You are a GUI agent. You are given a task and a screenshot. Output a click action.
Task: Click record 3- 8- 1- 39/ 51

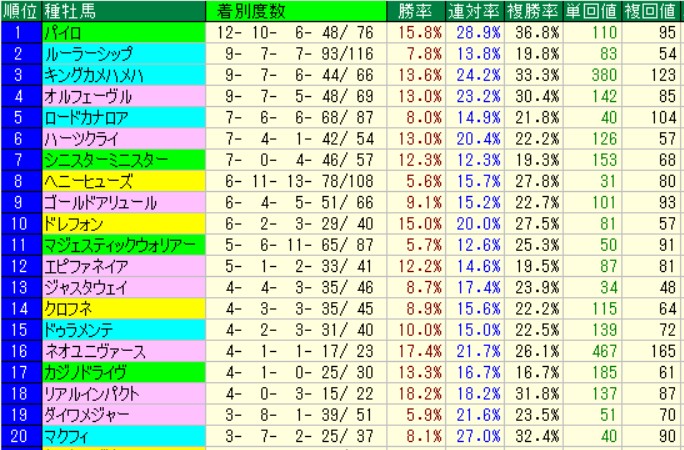pos(299,415)
